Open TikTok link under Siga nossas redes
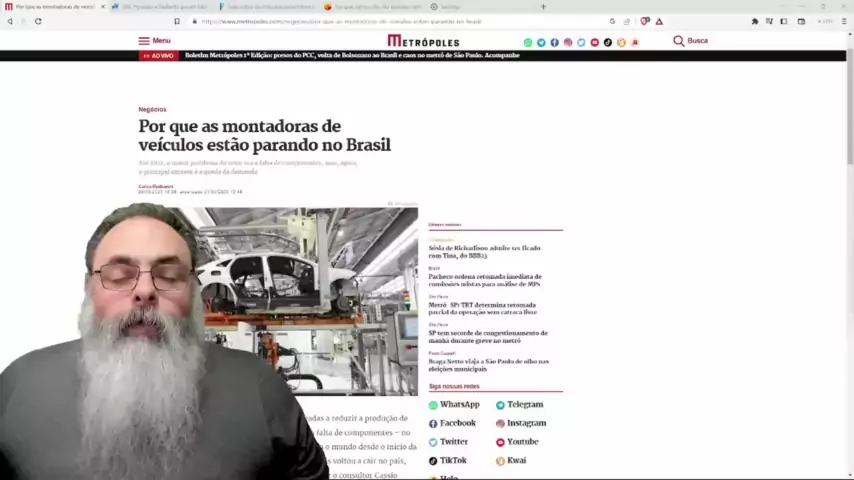The height and width of the screenshot is (480, 854). [x=453, y=461]
